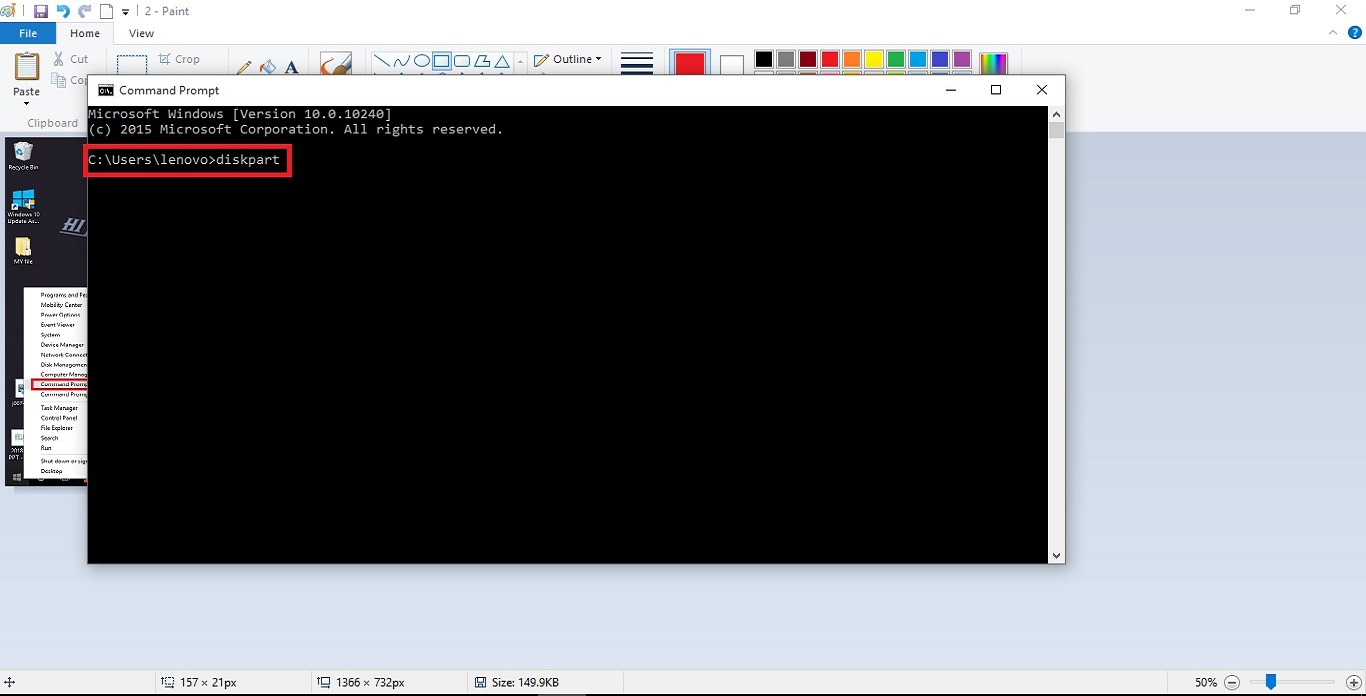Cut the selection with scissors icon
The height and width of the screenshot is (696, 1366).
point(71,59)
